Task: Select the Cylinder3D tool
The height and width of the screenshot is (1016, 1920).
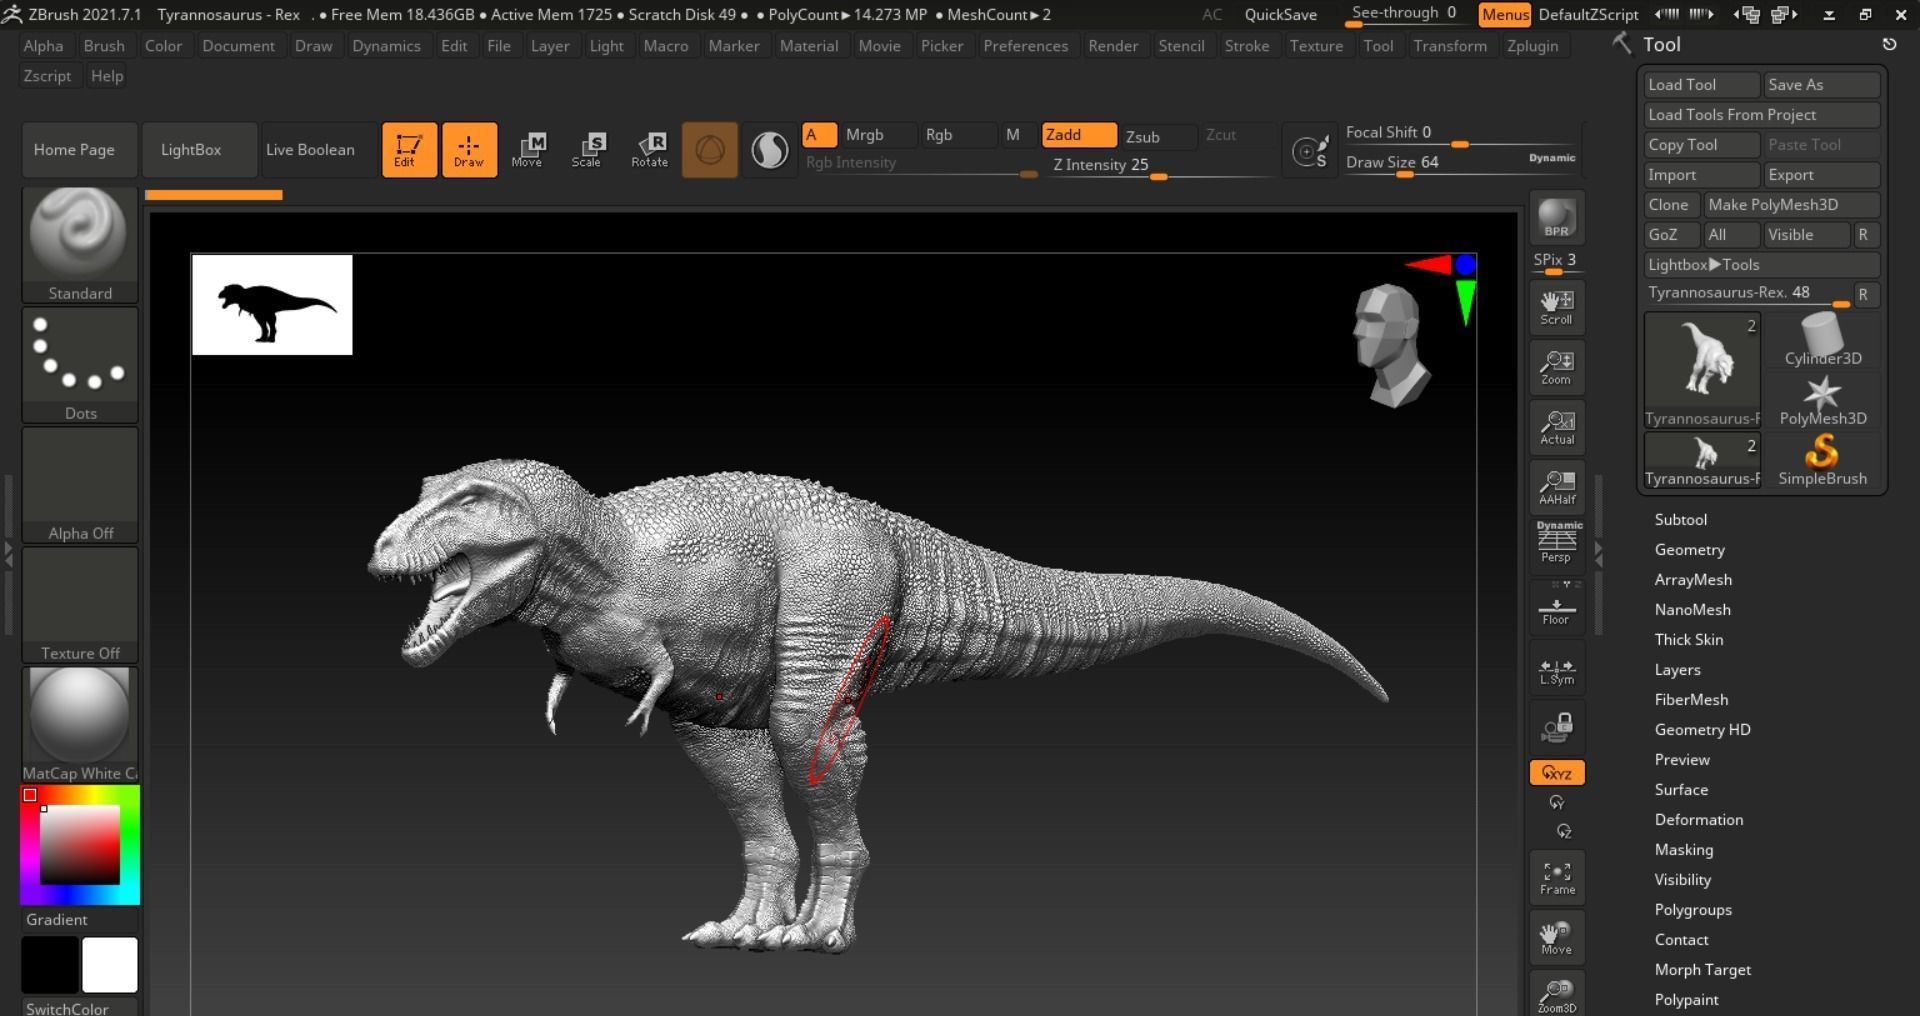Action: tap(1822, 340)
